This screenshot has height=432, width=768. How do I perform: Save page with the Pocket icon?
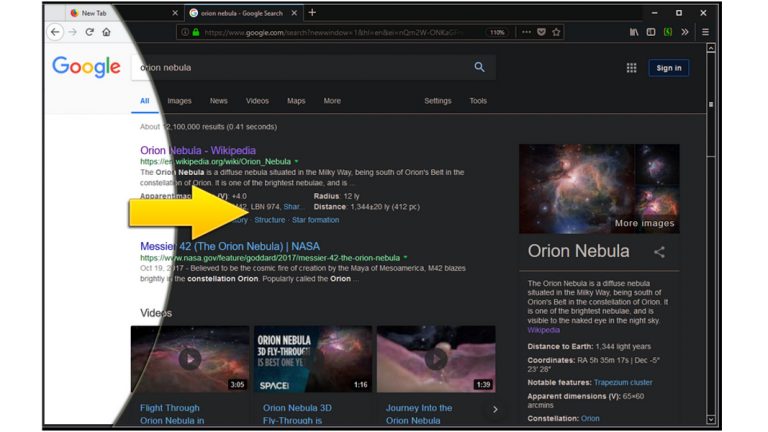[x=541, y=32]
